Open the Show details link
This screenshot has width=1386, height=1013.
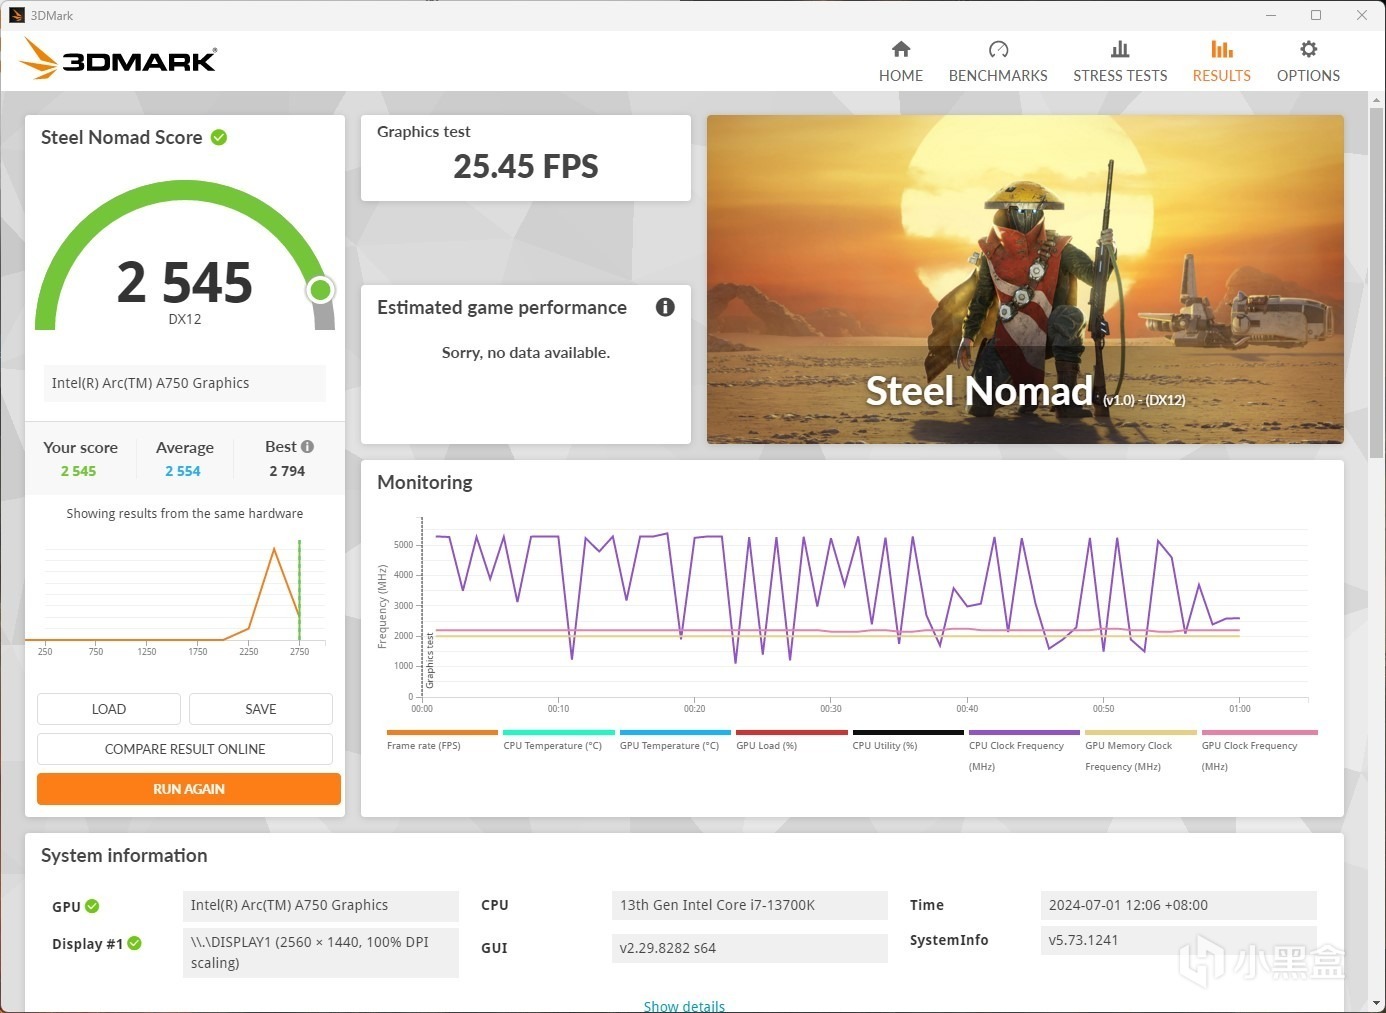click(684, 1006)
